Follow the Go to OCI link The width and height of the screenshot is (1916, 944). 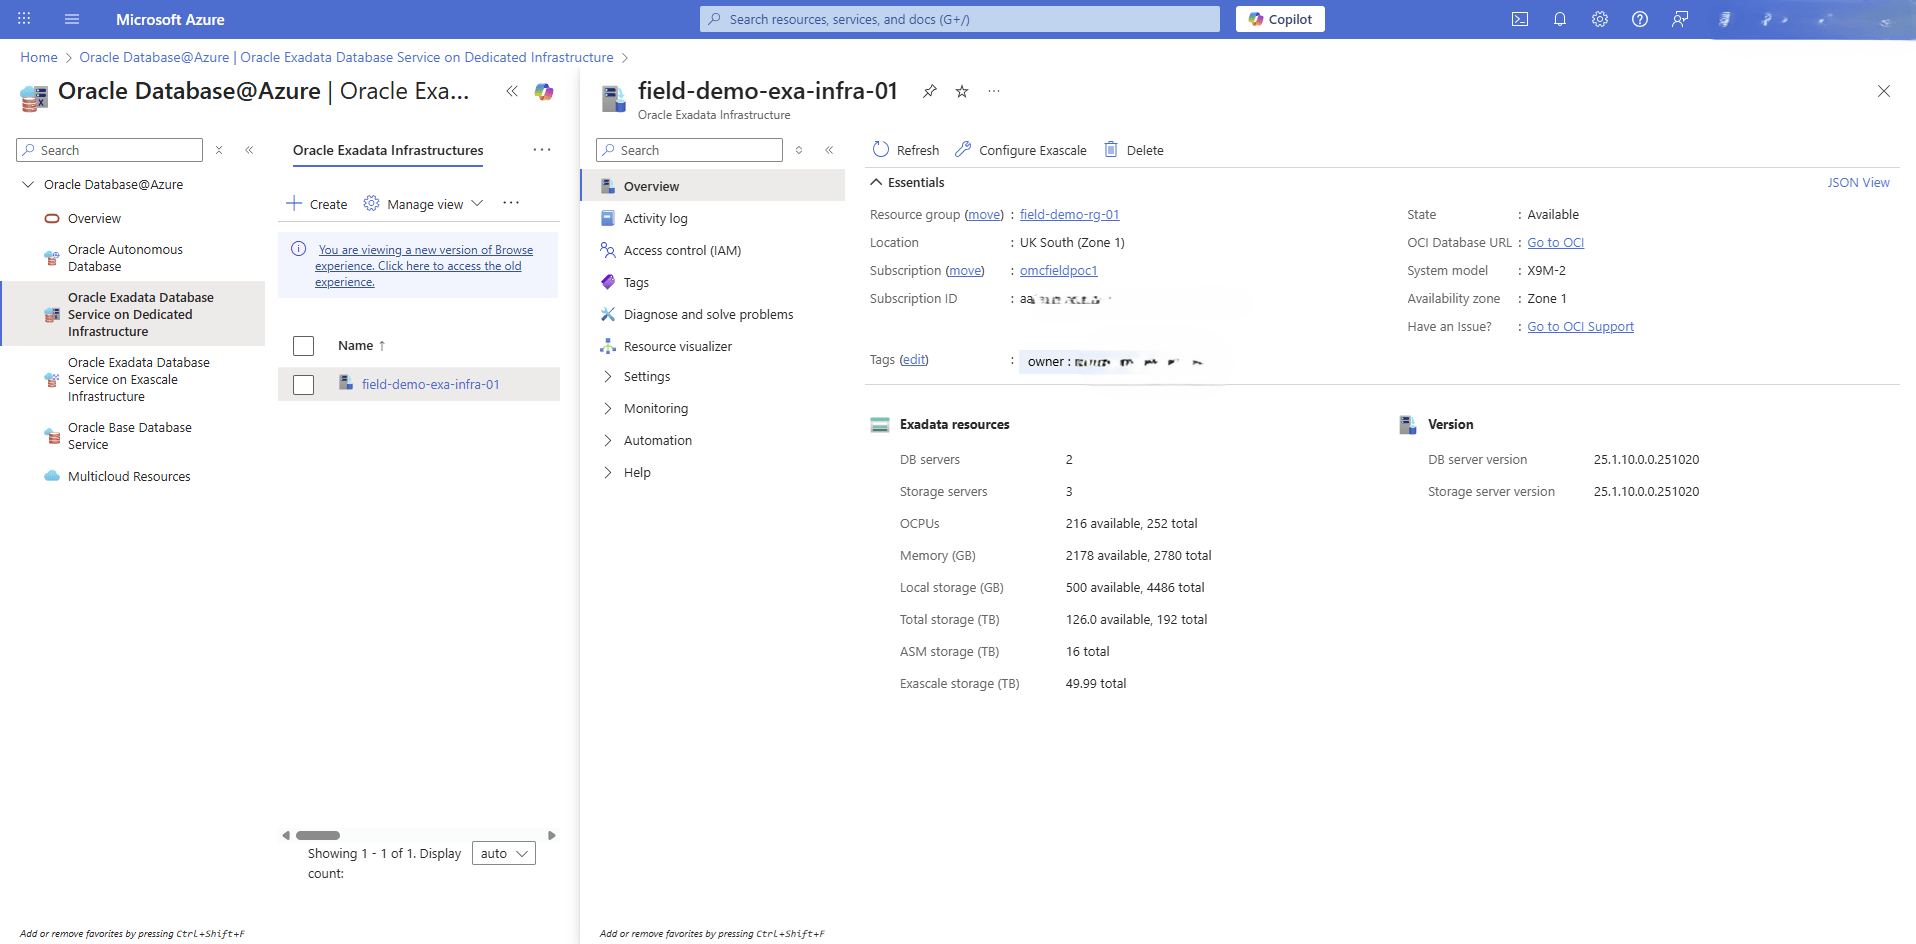point(1555,242)
